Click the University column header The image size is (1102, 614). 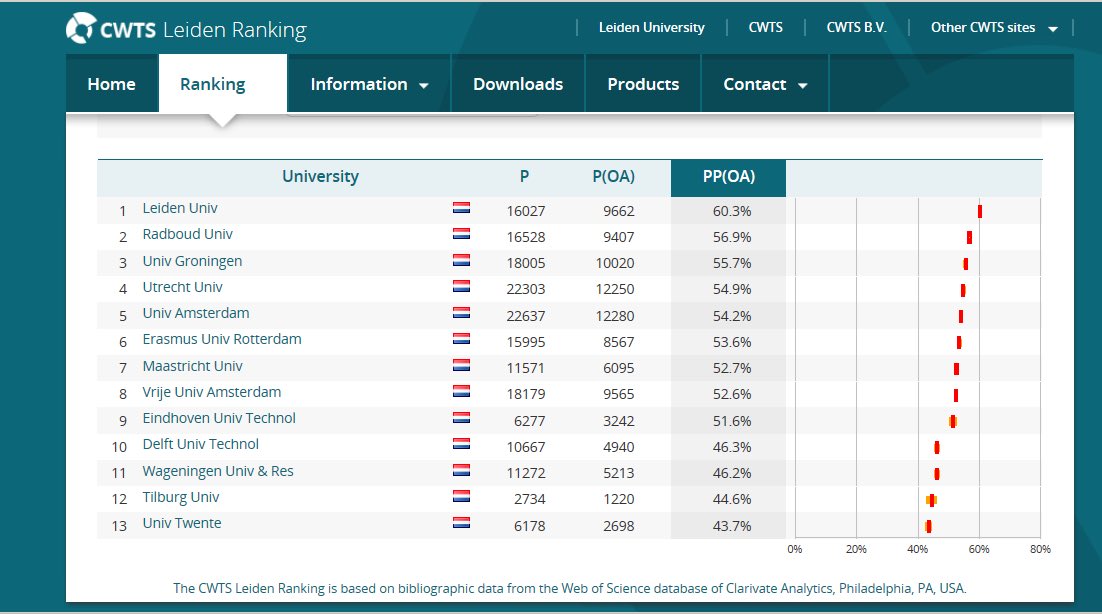pos(320,177)
